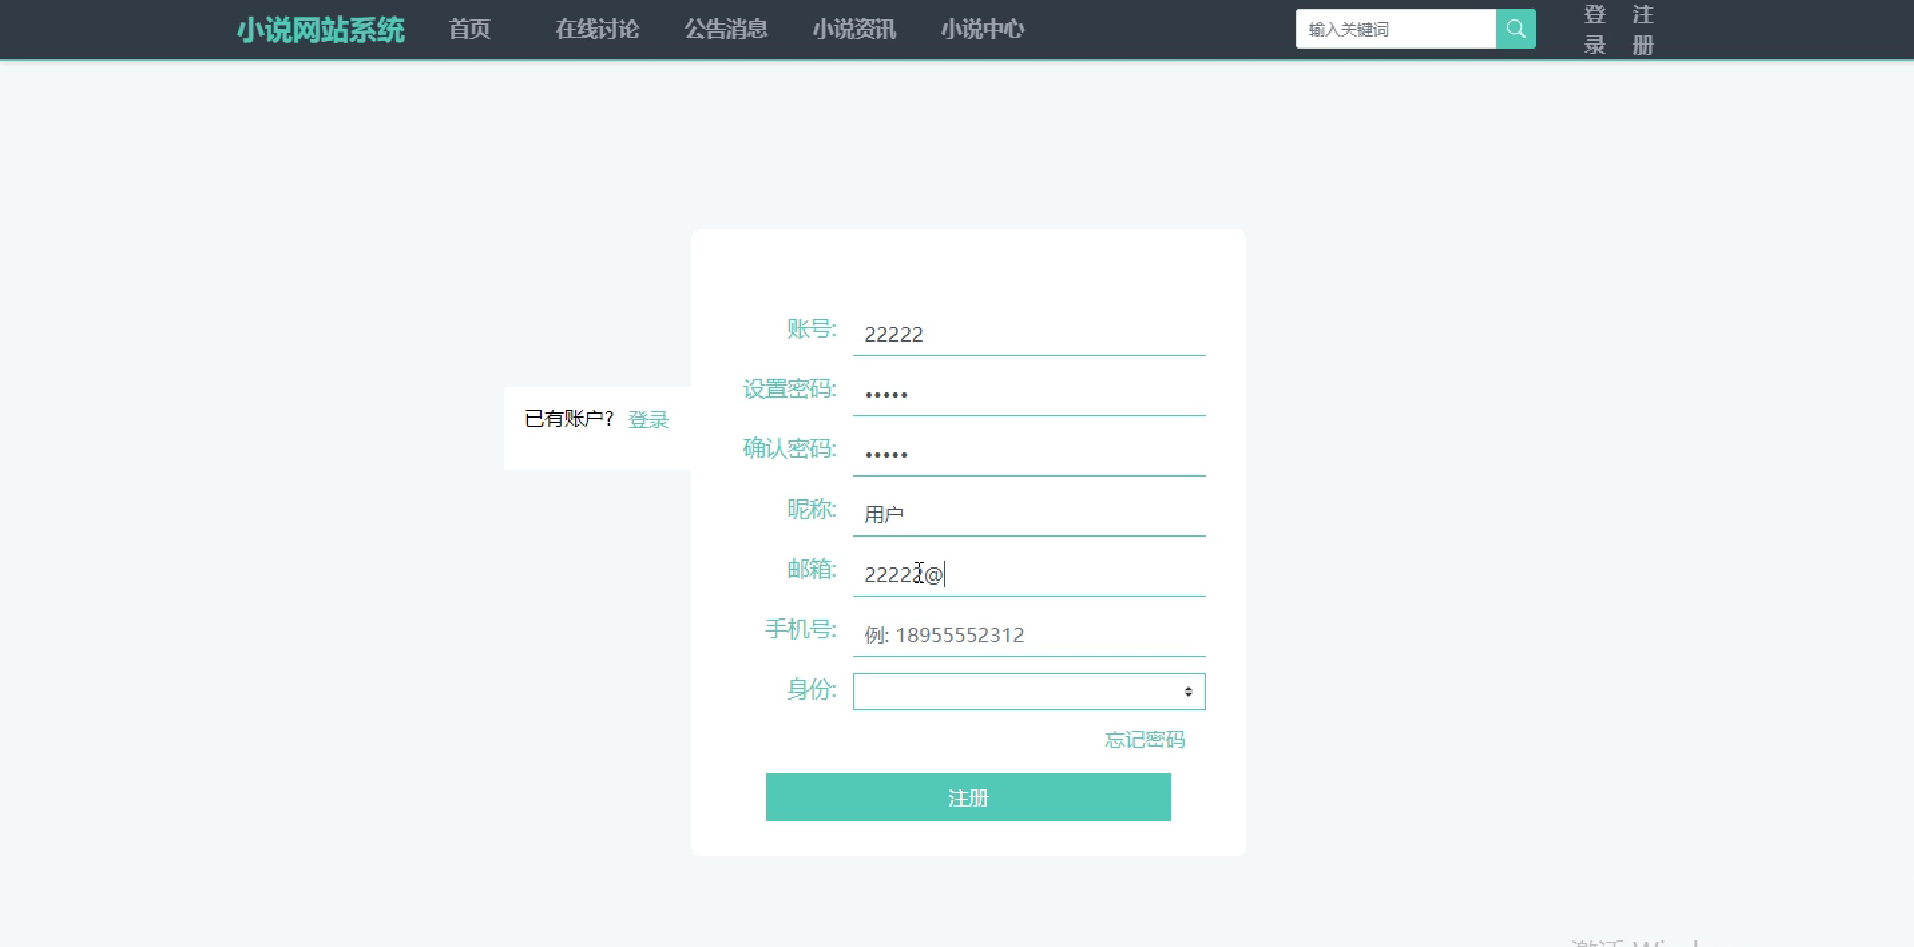This screenshot has width=1914, height=947.
Task: Click the 手机号: label
Action: click(800, 629)
